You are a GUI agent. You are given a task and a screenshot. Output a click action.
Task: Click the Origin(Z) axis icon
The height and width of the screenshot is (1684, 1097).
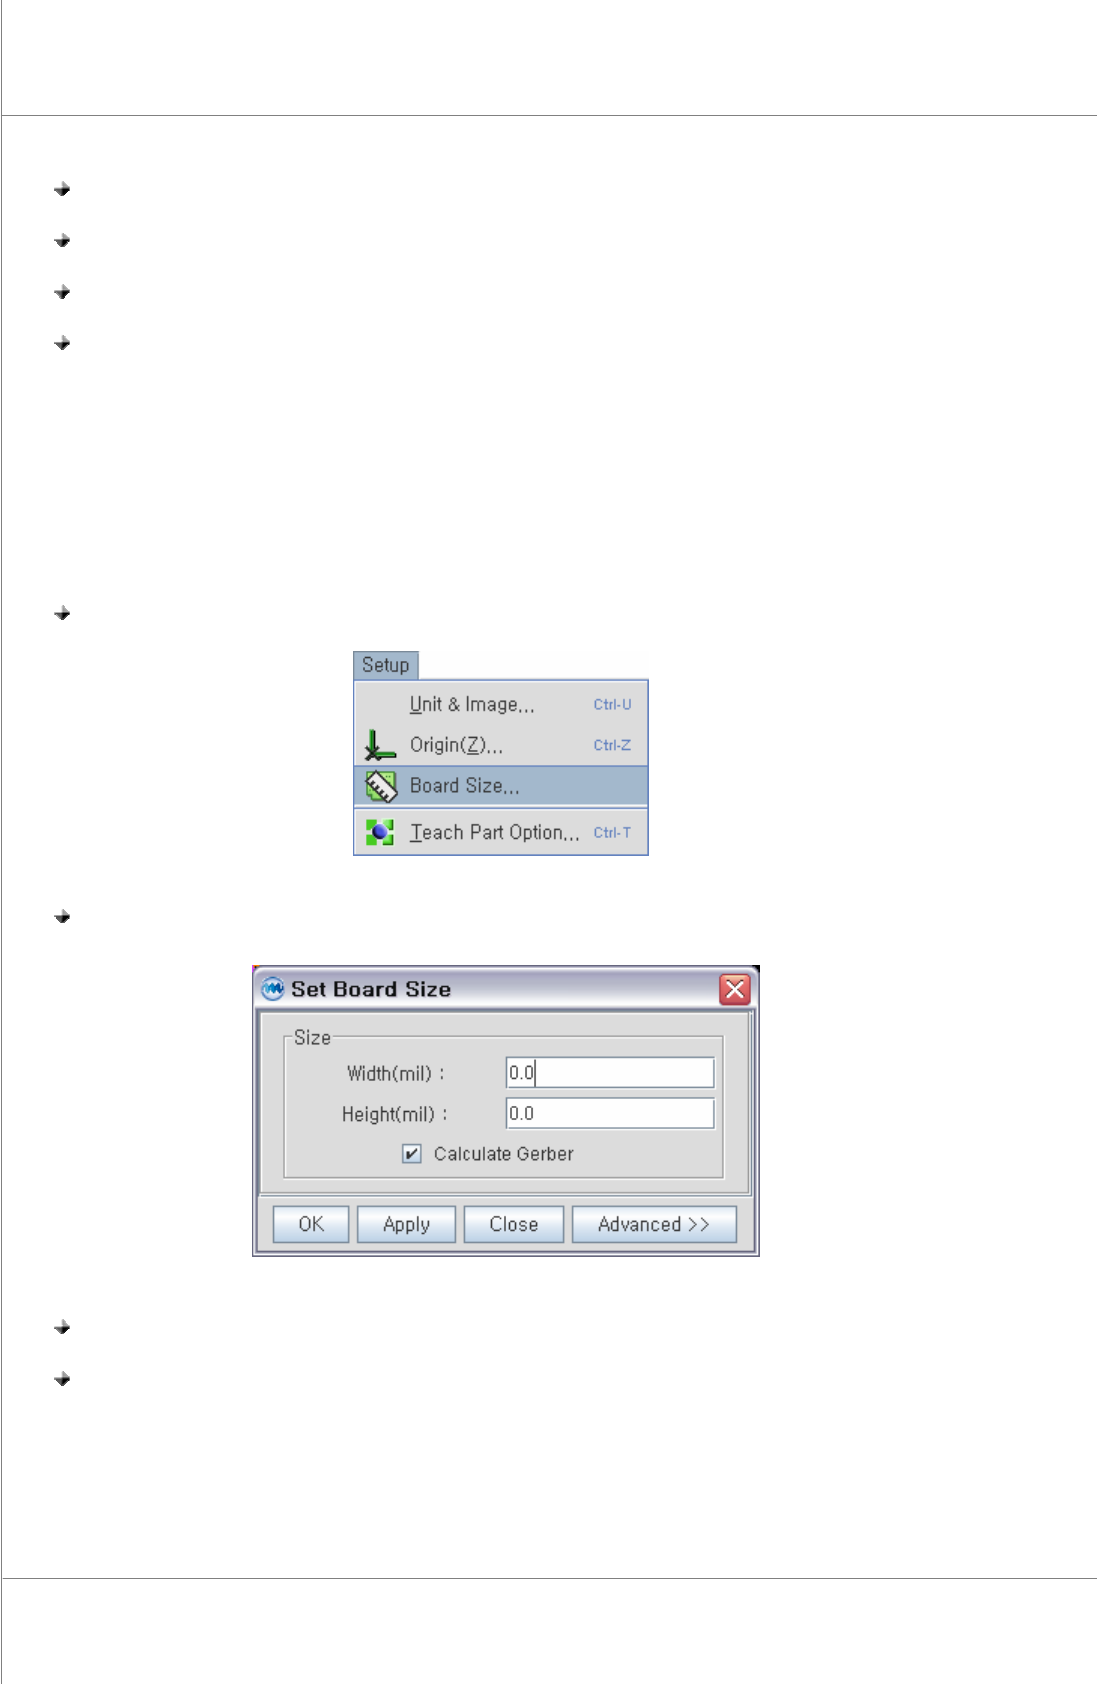pyautogui.click(x=379, y=745)
